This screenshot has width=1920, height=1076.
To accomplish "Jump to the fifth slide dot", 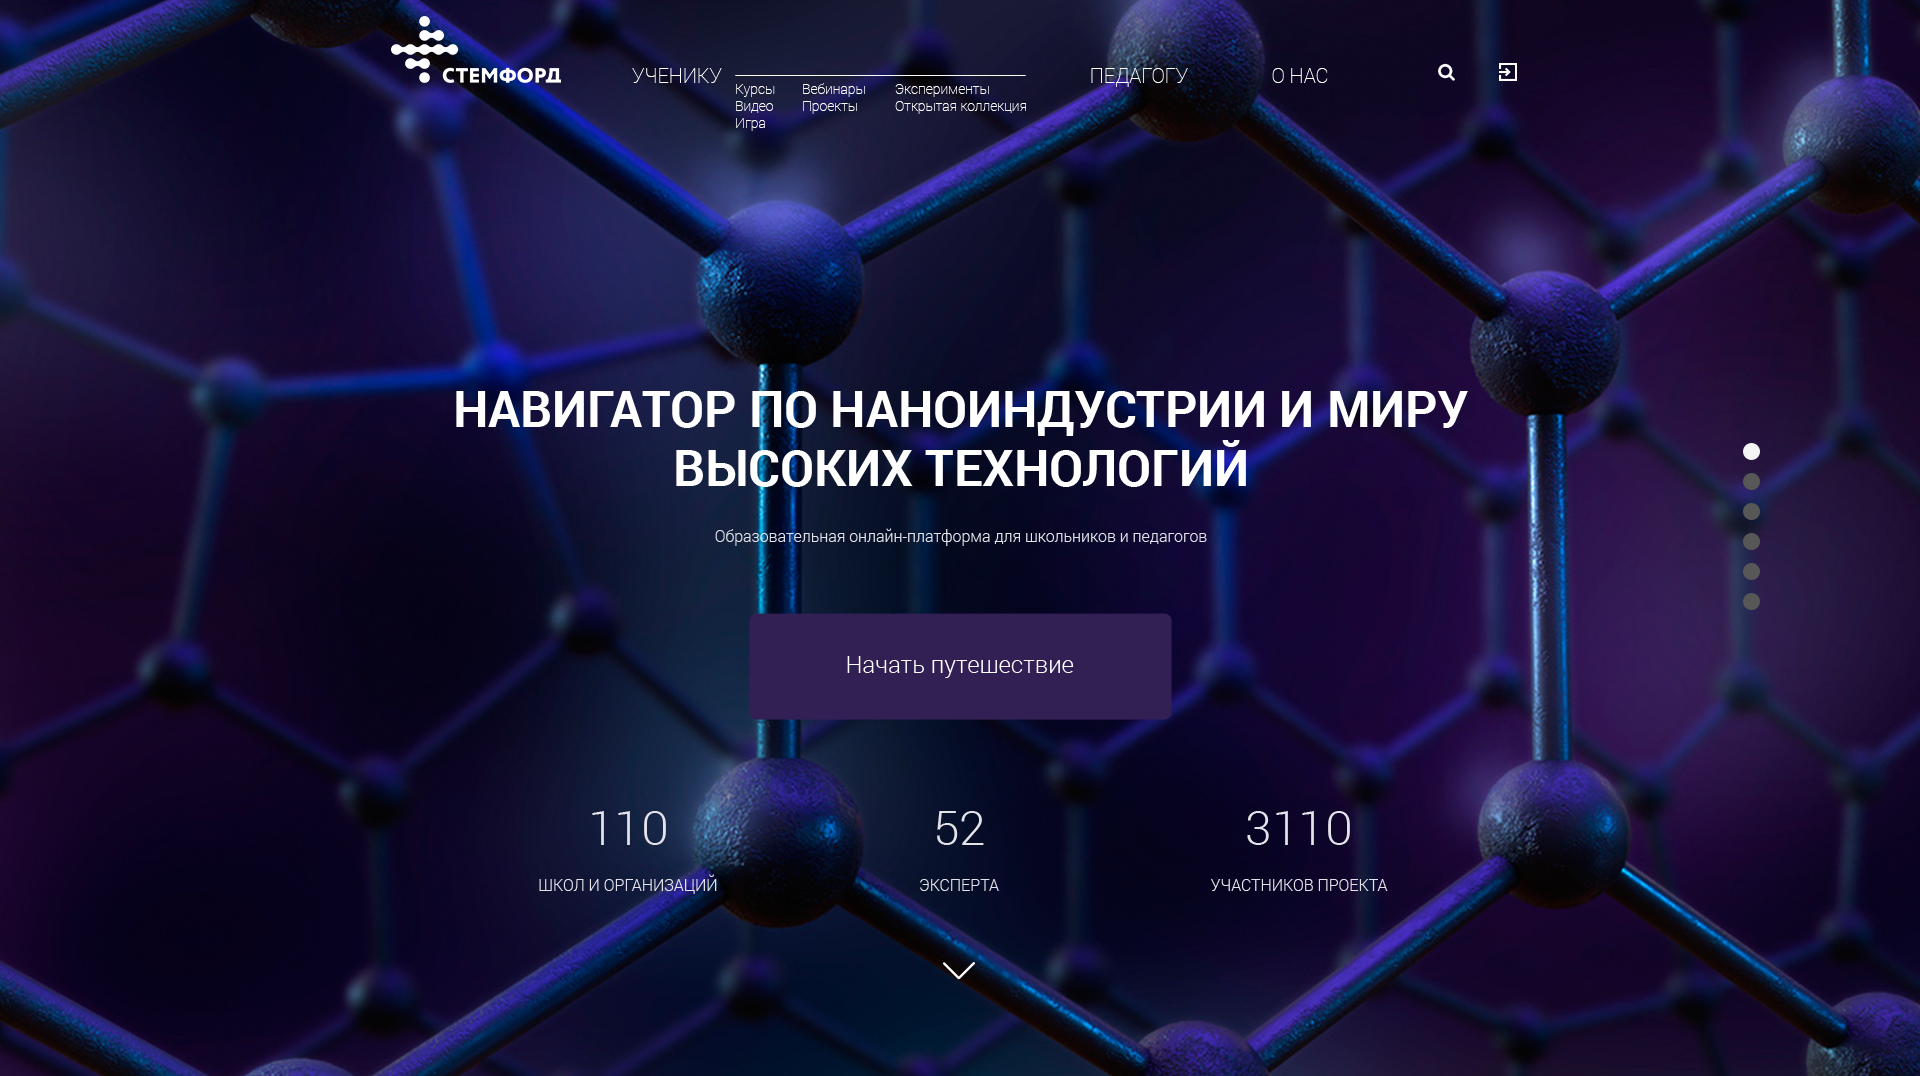I will click(1751, 571).
